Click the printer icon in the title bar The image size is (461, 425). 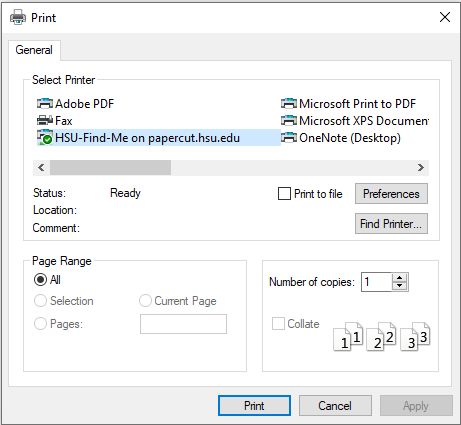click(18, 17)
